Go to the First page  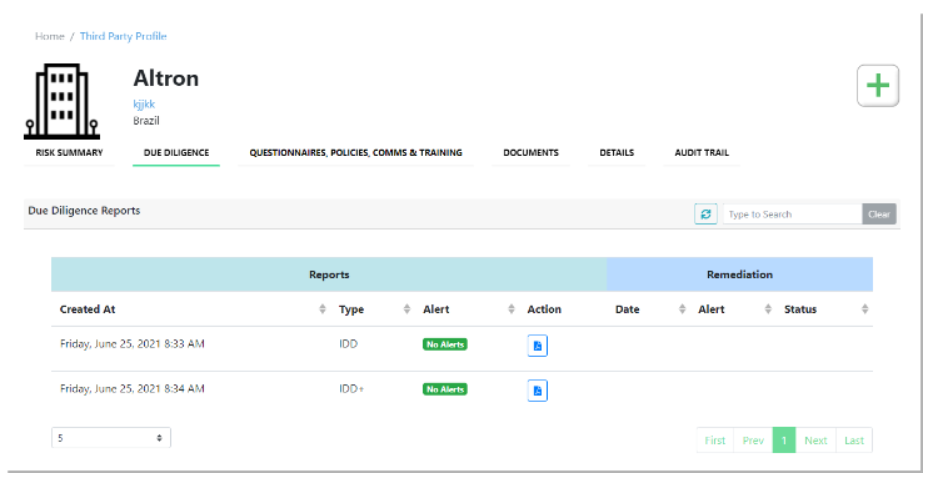tap(715, 441)
